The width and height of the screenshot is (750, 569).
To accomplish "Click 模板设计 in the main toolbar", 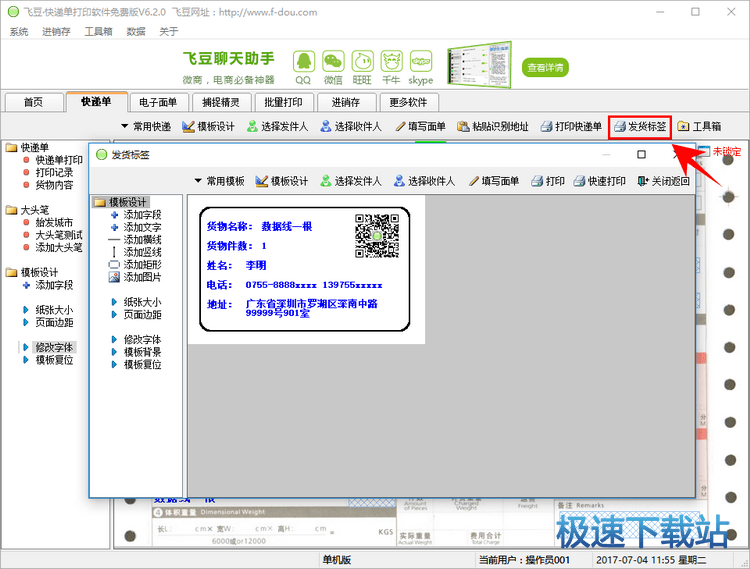I will click(x=209, y=126).
